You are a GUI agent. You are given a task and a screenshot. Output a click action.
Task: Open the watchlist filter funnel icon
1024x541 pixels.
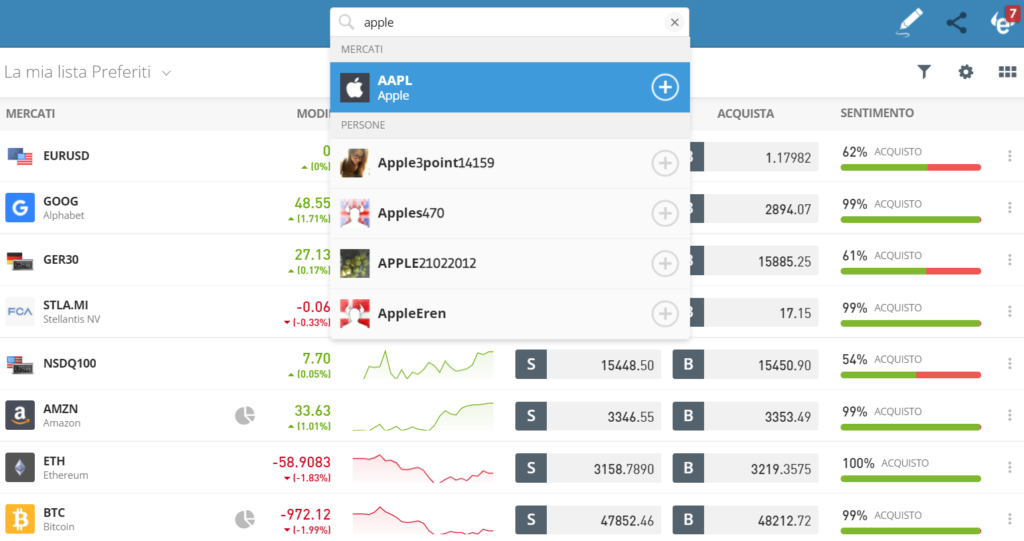click(923, 72)
